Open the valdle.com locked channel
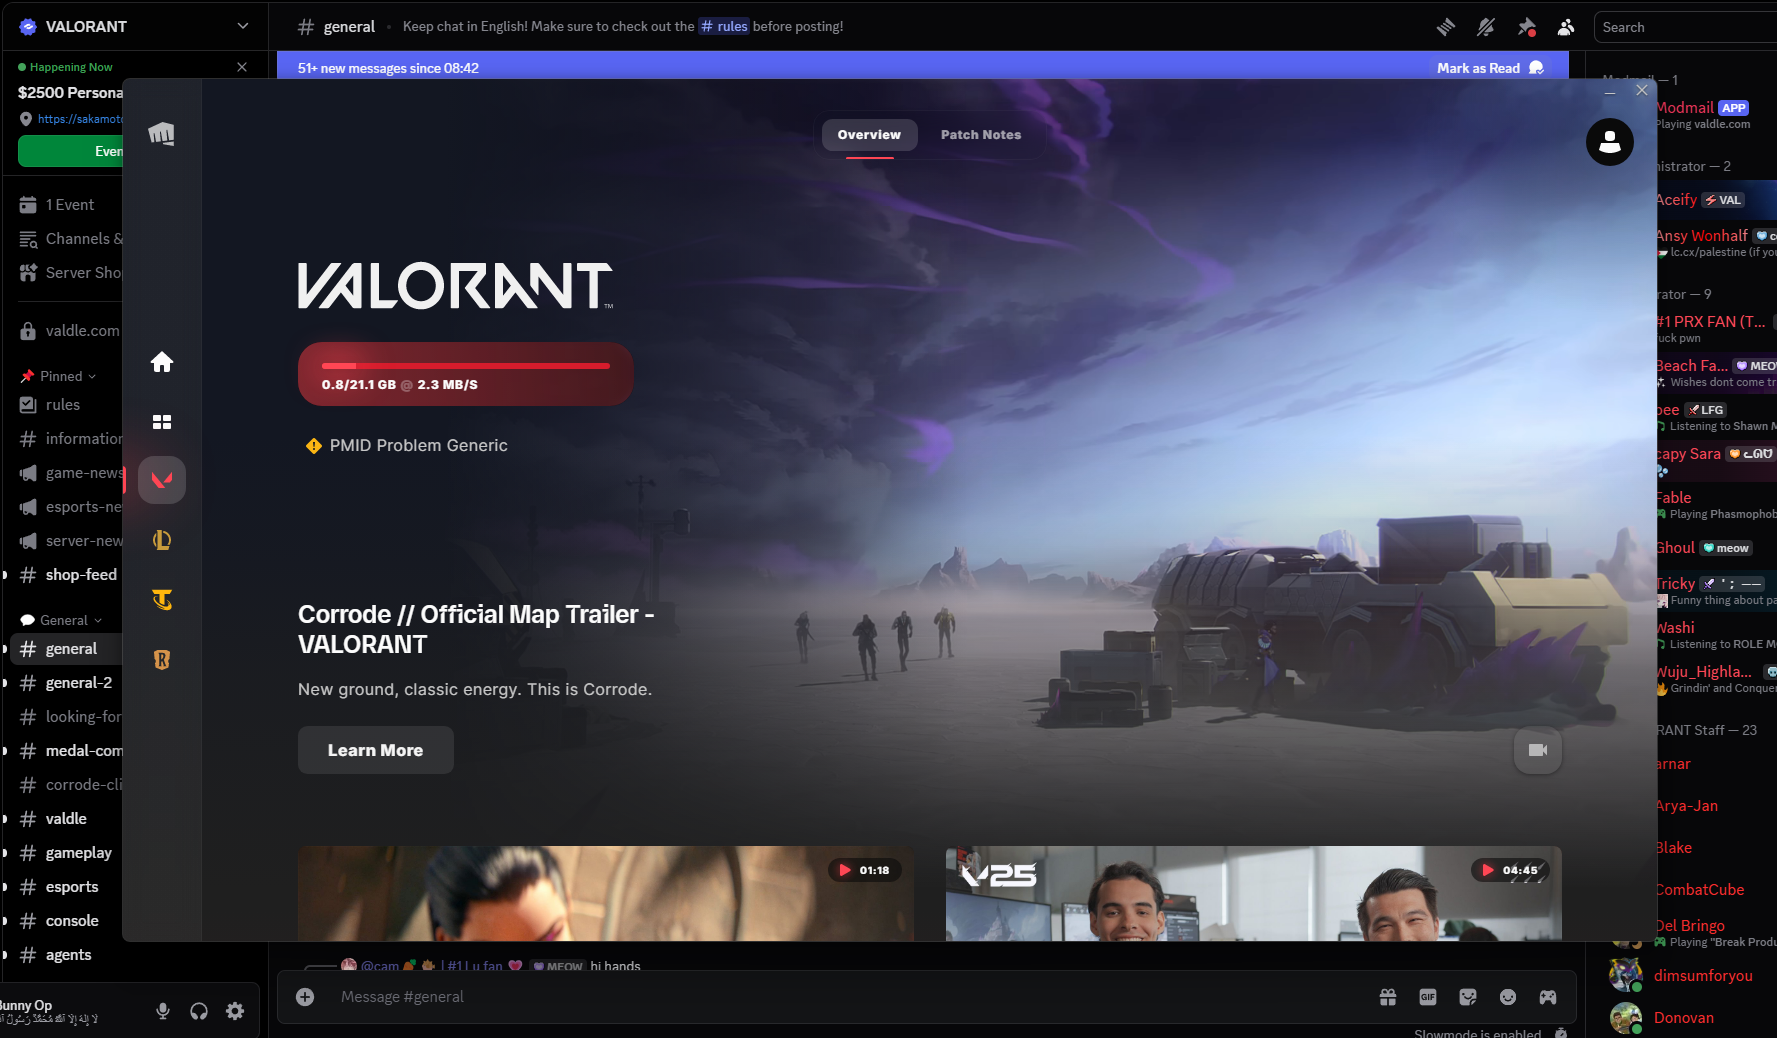 click(x=70, y=331)
